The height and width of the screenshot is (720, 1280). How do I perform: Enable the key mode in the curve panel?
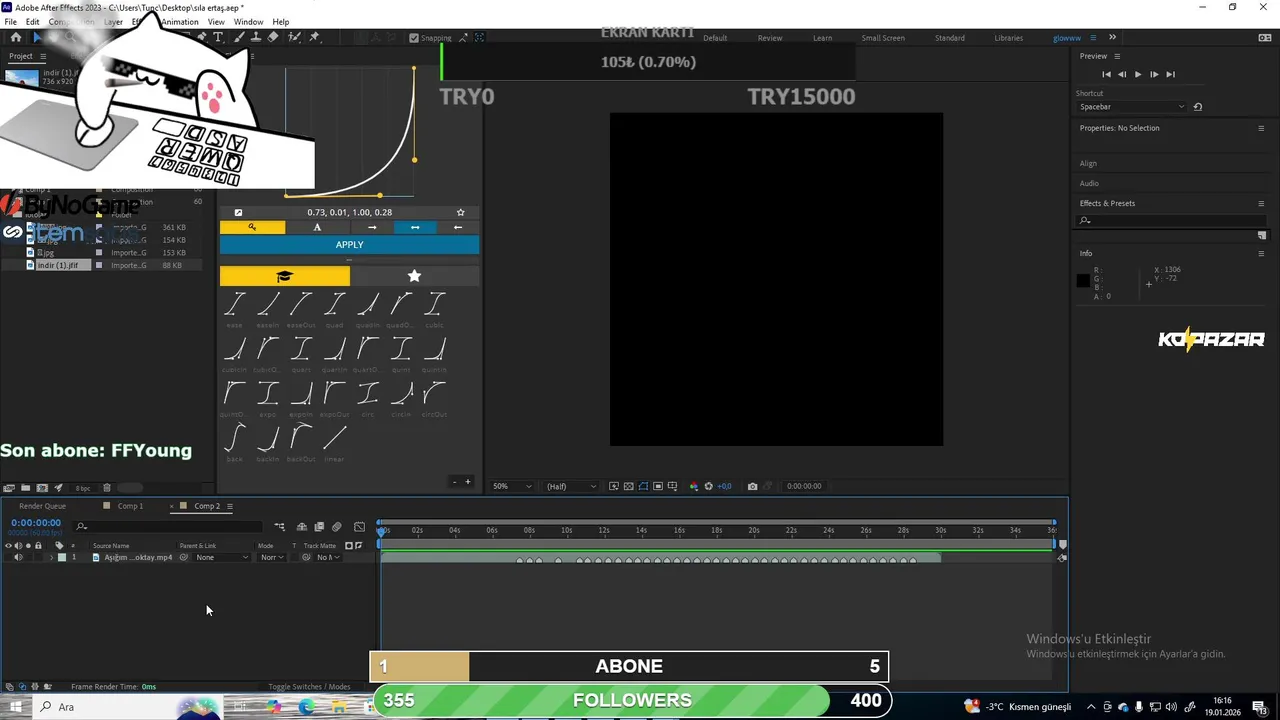252,227
